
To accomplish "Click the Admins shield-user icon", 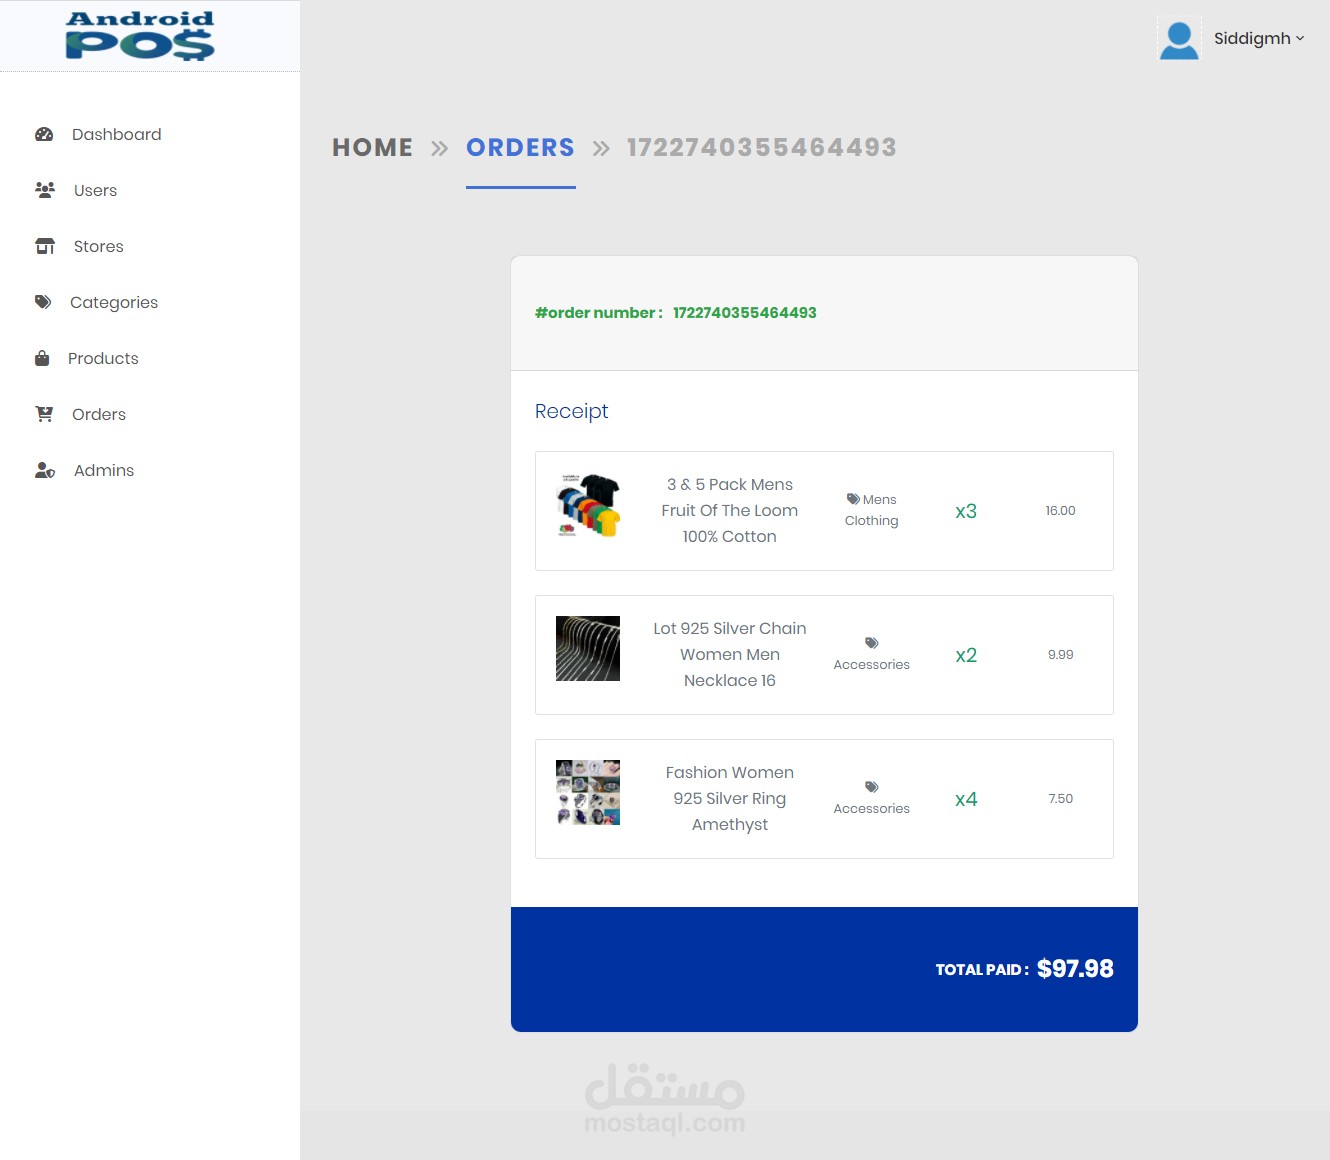I will click(x=45, y=470).
